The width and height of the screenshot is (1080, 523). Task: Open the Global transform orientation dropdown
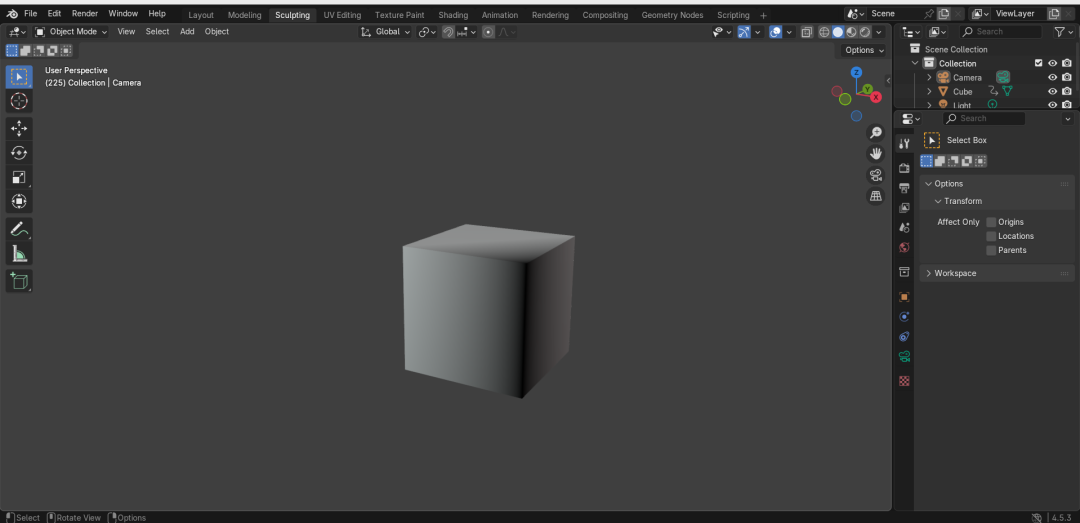point(386,32)
